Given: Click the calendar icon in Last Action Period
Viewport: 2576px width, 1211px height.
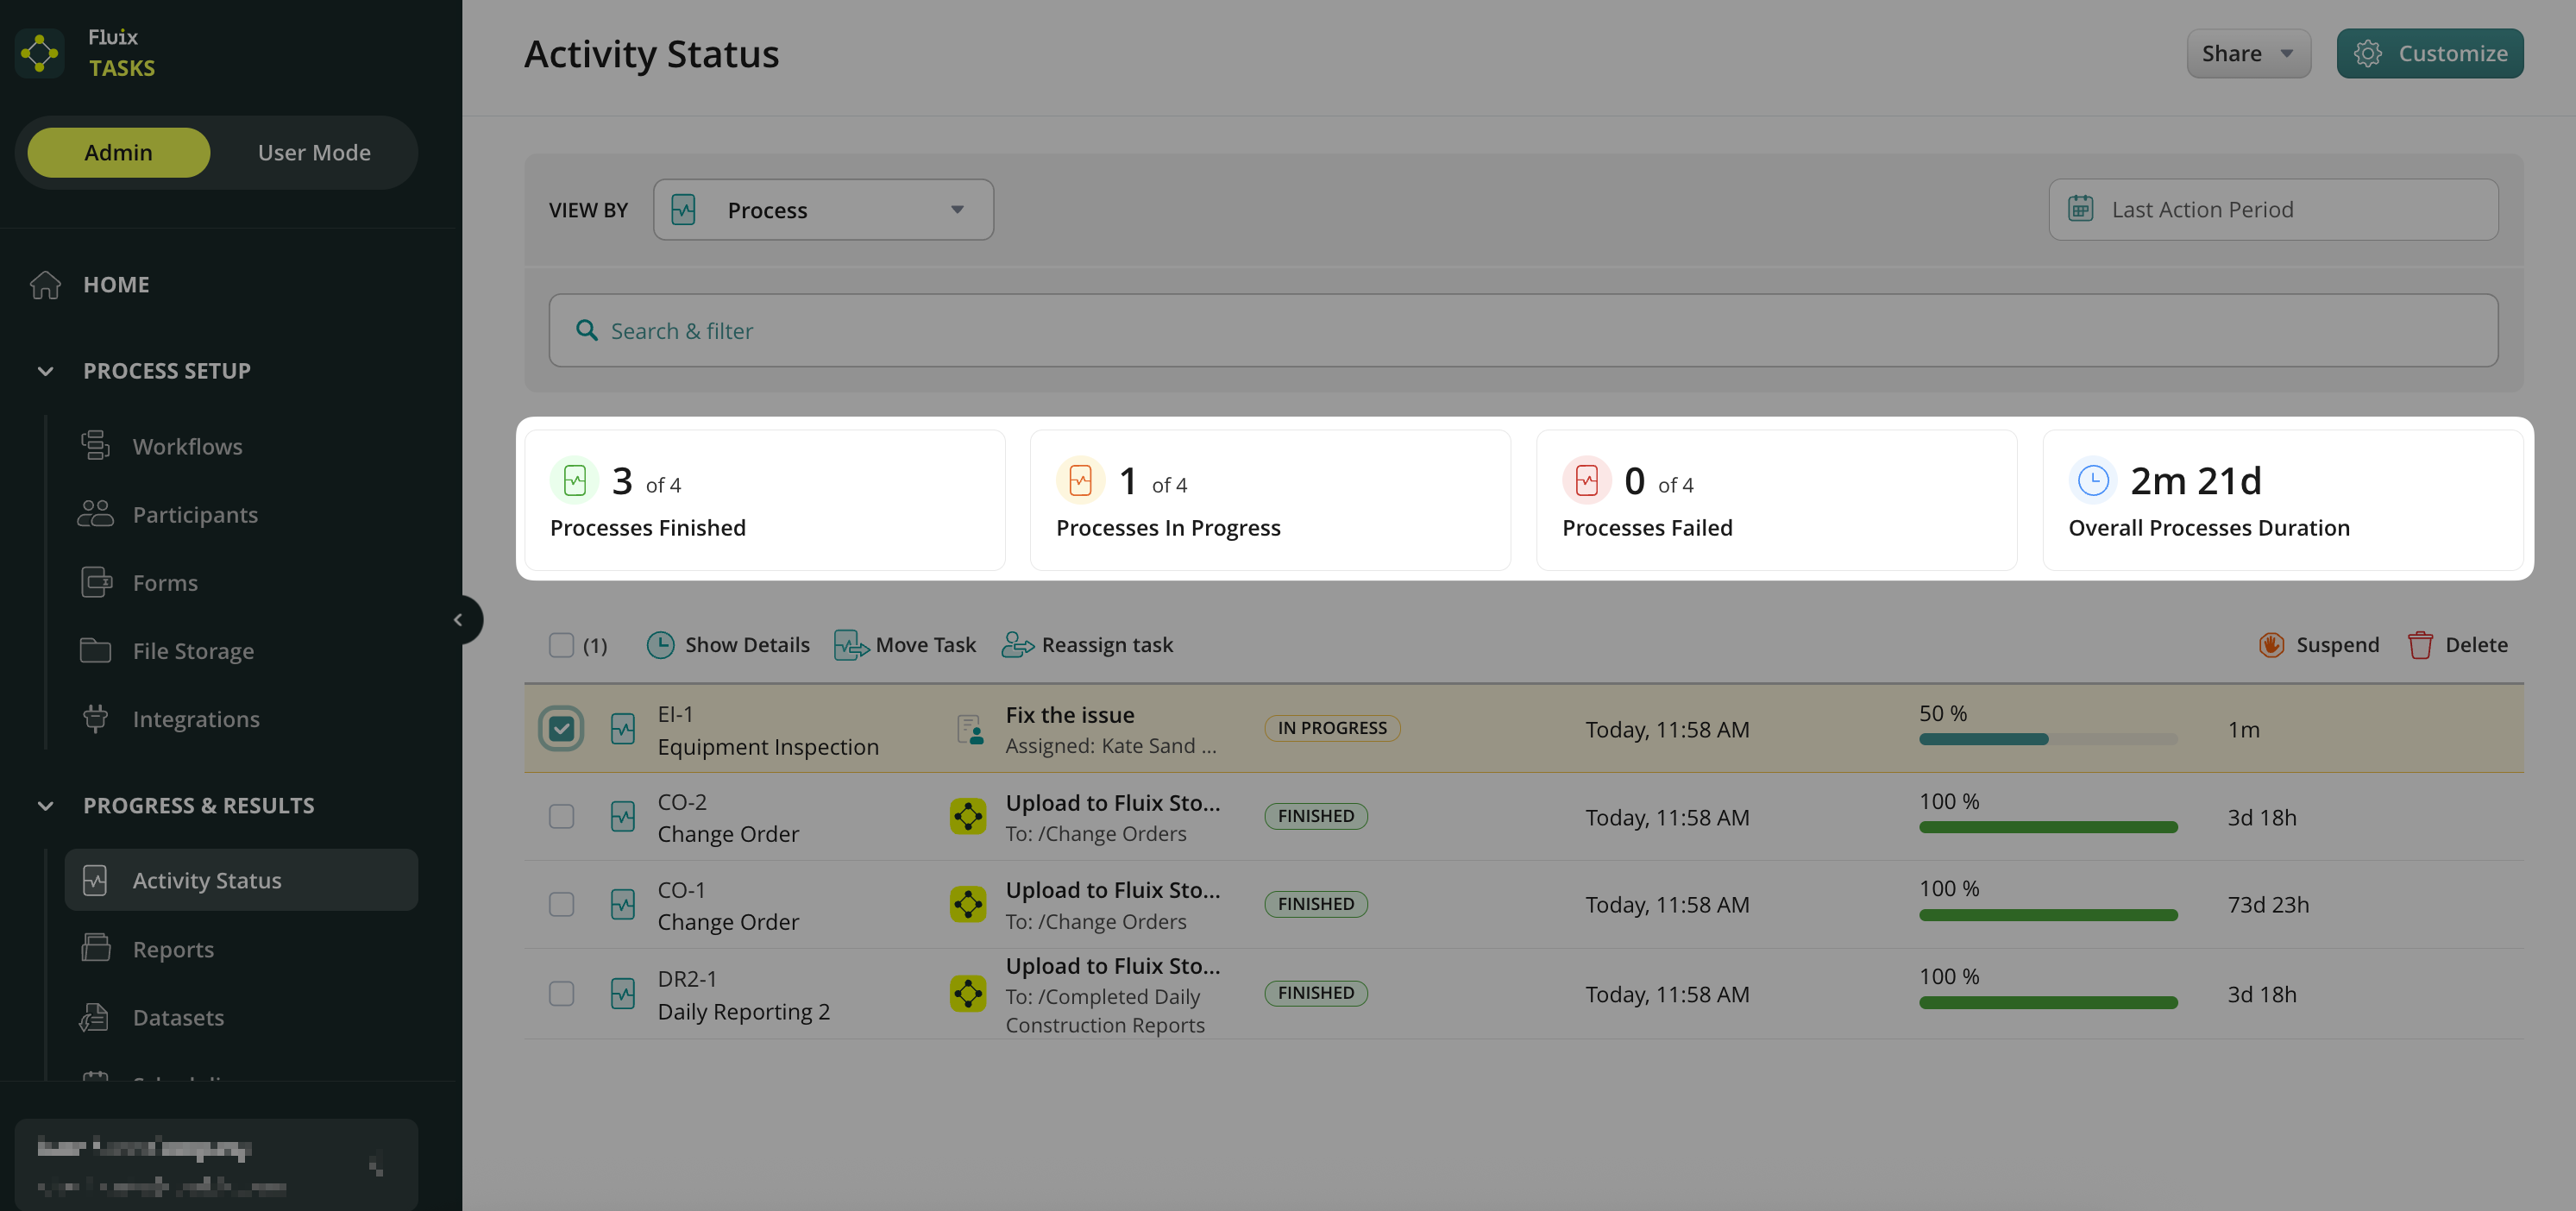Looking at the screenshot, I should tap(2080, 209).
